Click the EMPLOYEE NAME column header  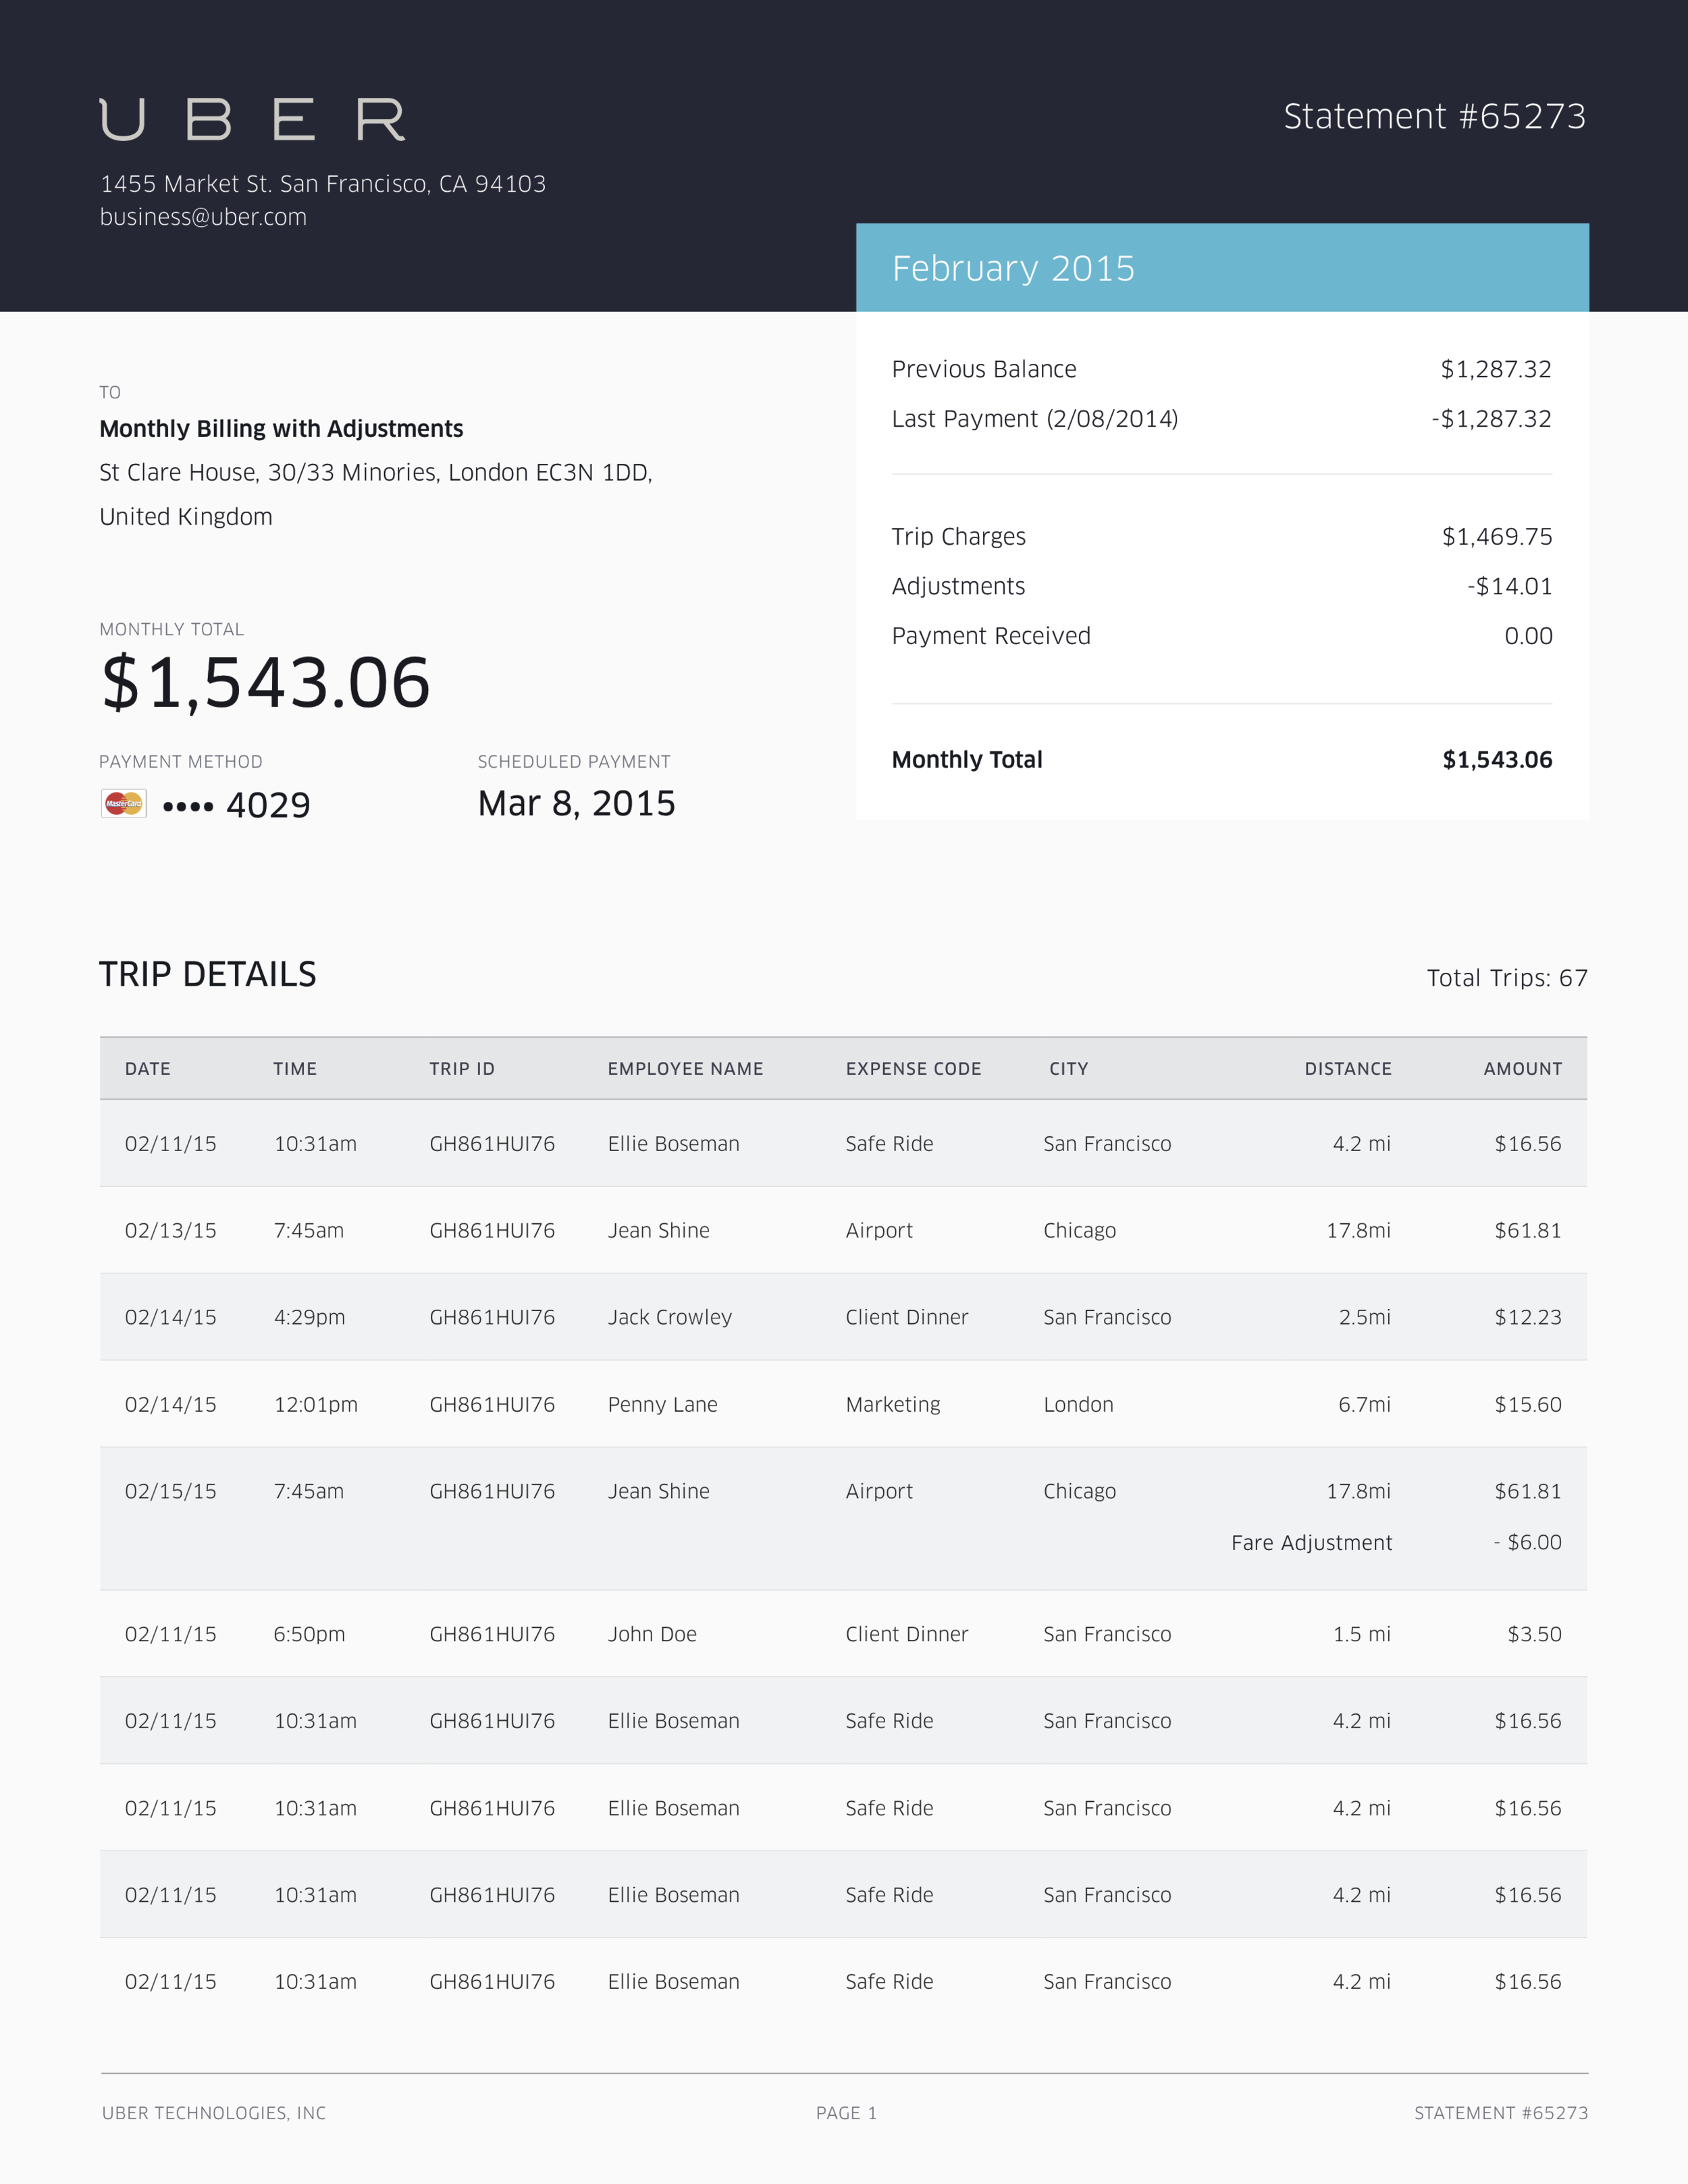pyautogui.click(x=685, y=1069)
